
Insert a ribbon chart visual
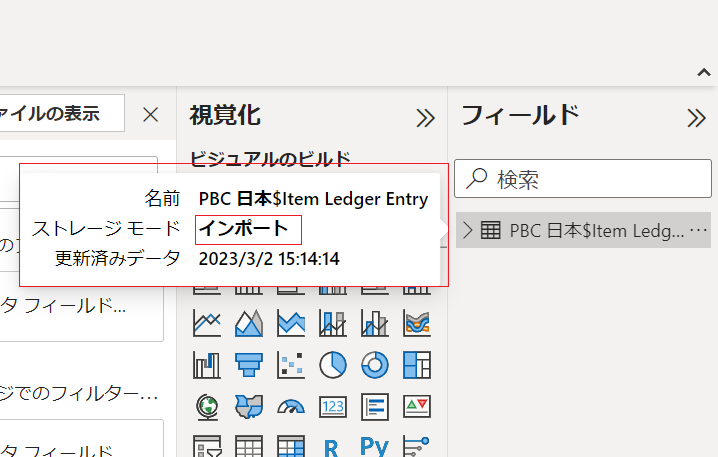tap(416, 322)
